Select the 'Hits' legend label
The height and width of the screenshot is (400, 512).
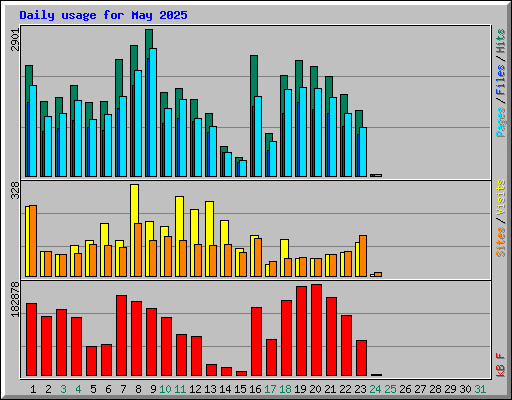pyautogui.click(x=501, y=41)
